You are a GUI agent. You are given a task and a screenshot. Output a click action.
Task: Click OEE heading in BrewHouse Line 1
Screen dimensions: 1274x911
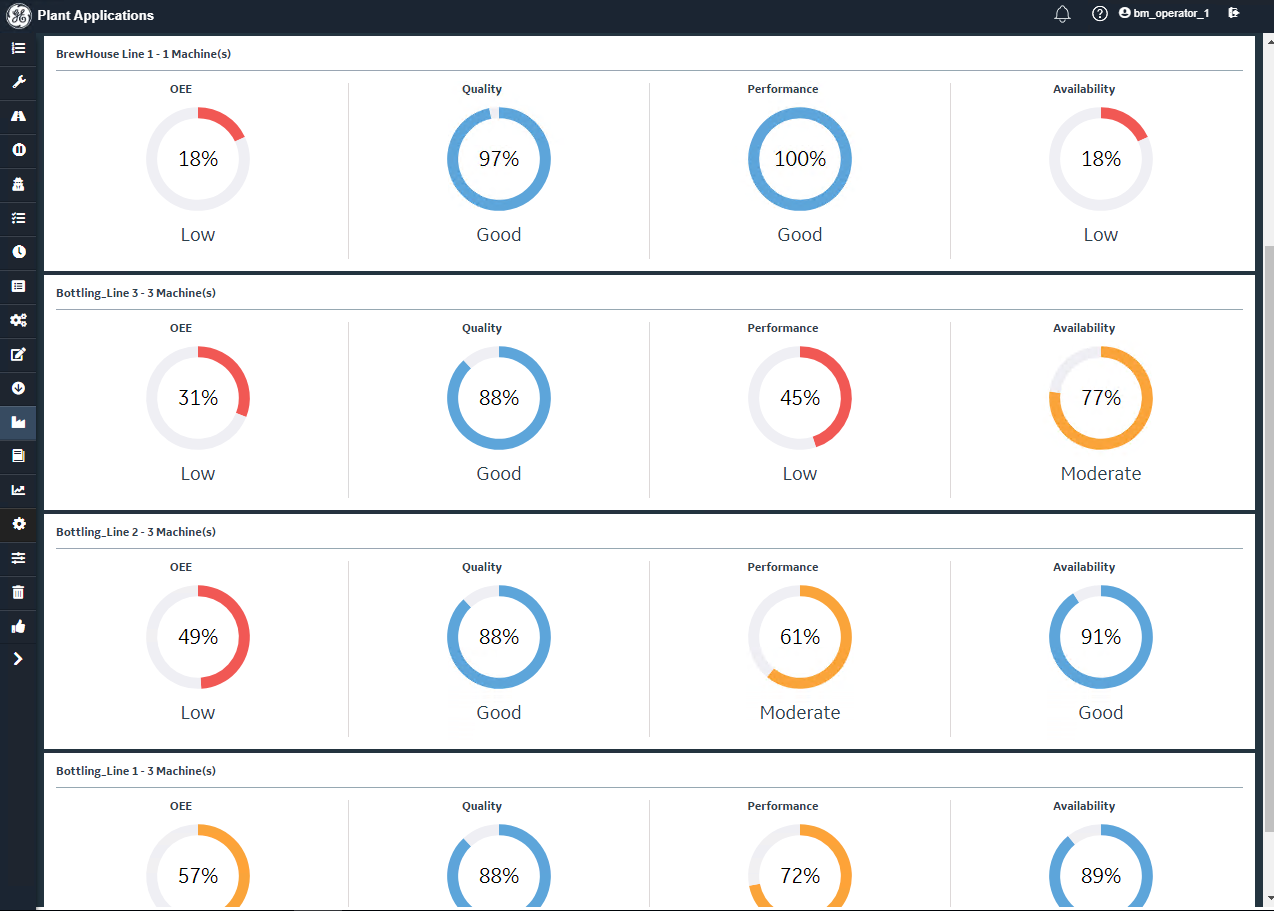click(x=181, y=89)
